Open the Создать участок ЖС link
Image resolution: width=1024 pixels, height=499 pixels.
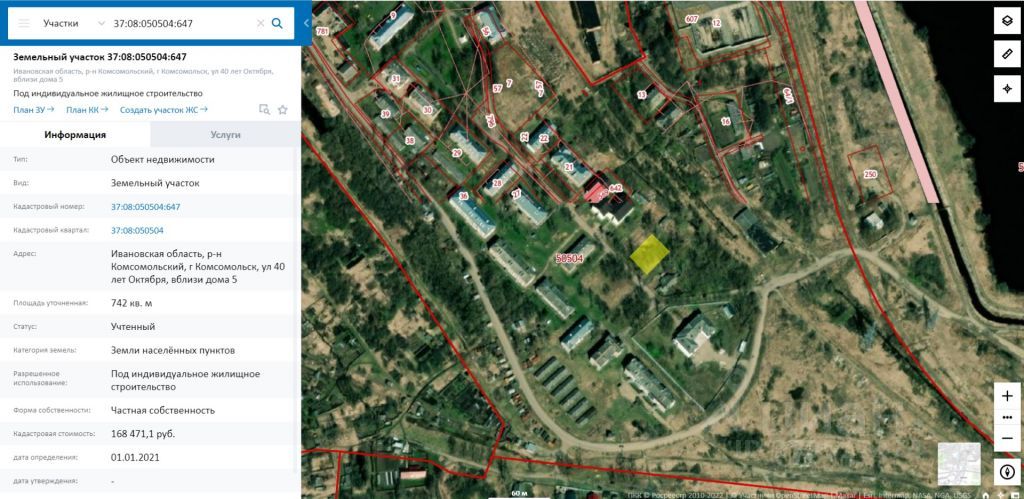tap(164, 110)
